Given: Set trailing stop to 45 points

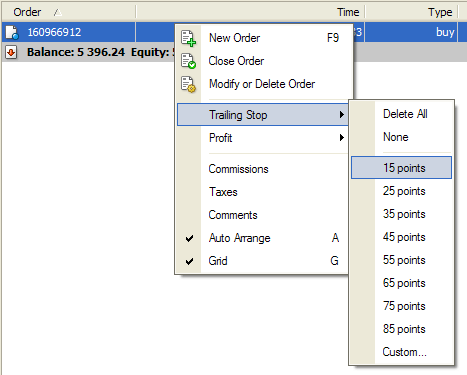Looking at the screenshot, I should pos(401,237).
